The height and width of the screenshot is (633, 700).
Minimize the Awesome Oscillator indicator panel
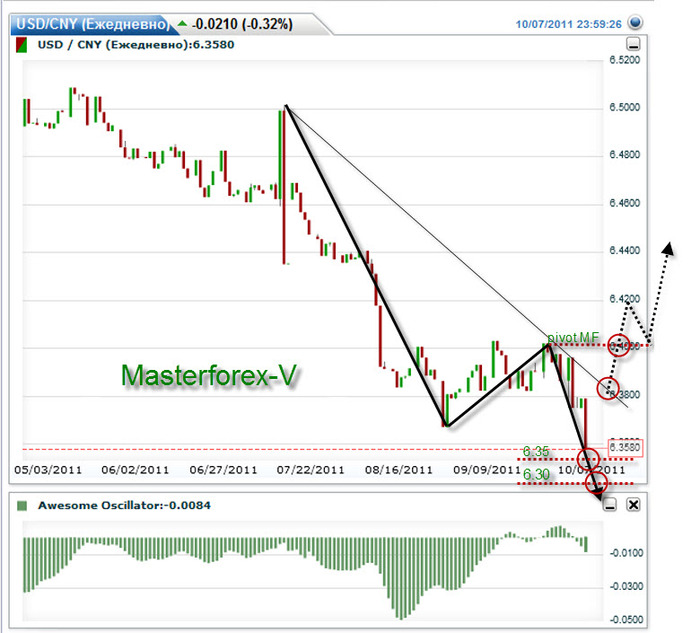pyautogui.click(x=610, y=506)
